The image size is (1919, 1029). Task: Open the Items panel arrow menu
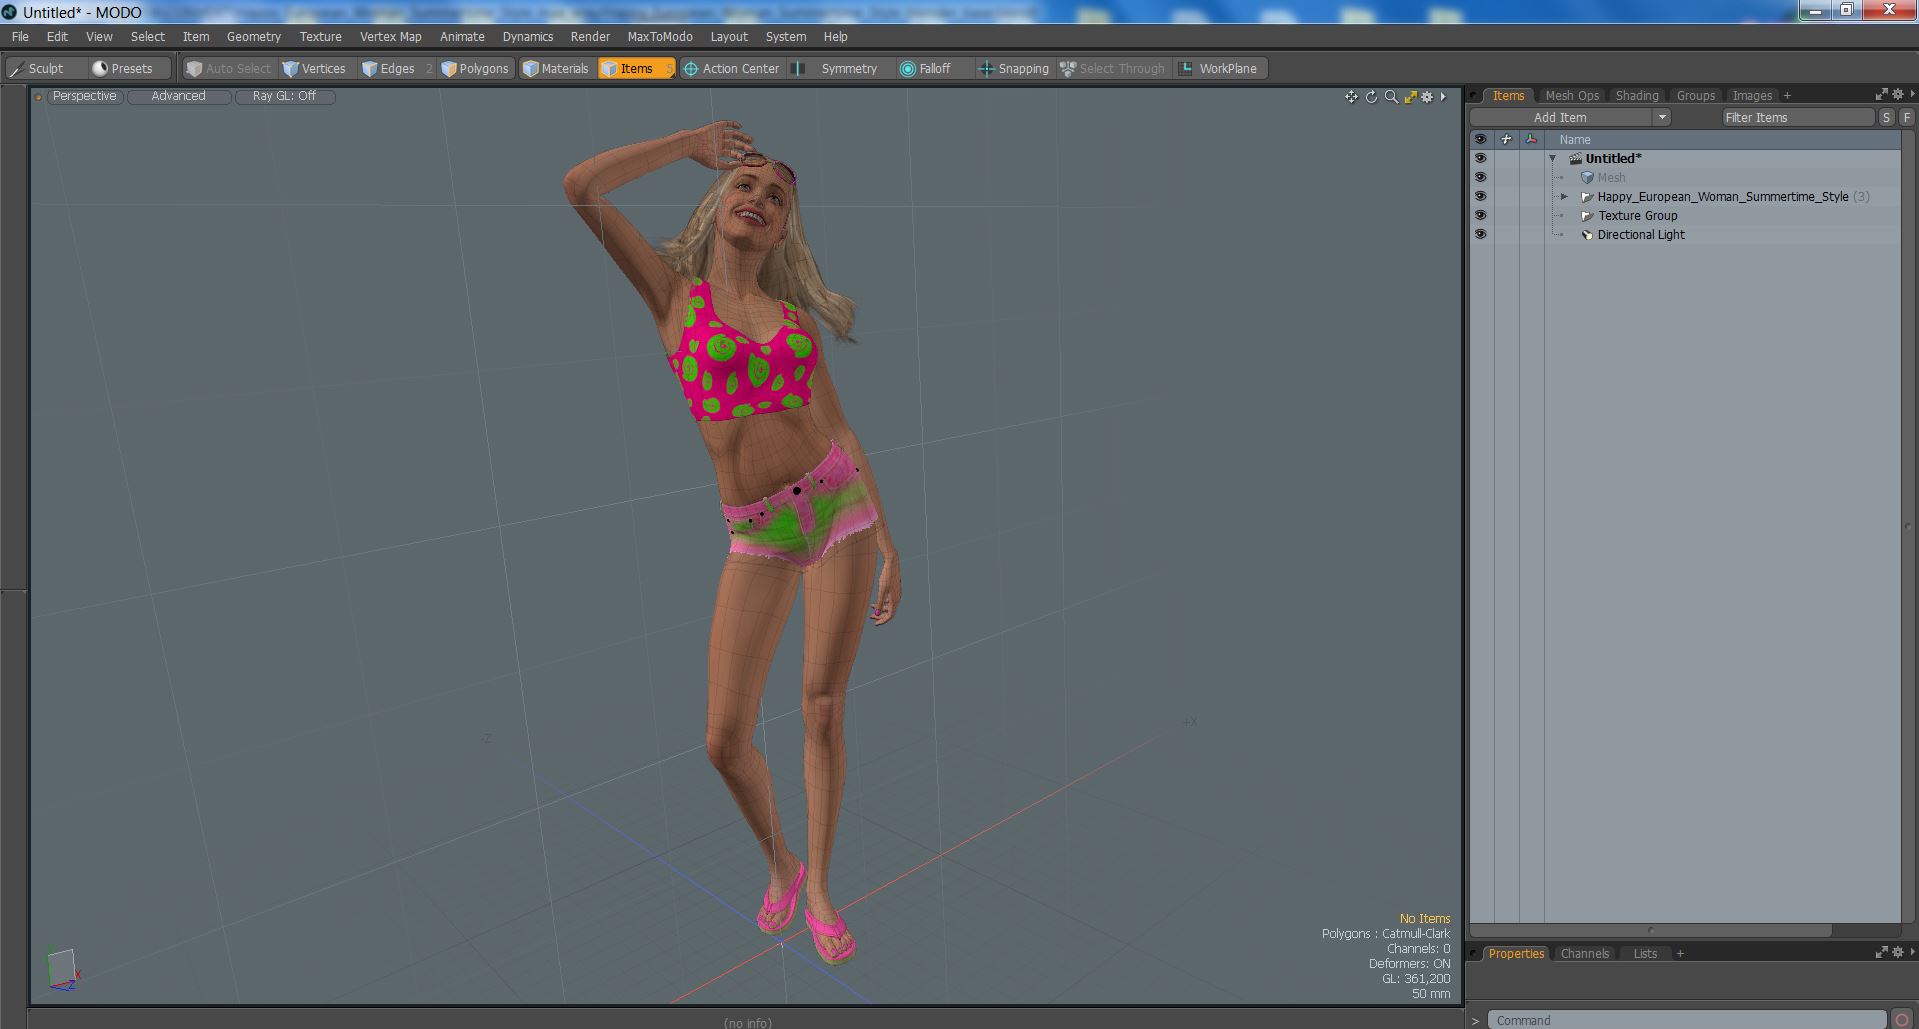(1912, 95)
